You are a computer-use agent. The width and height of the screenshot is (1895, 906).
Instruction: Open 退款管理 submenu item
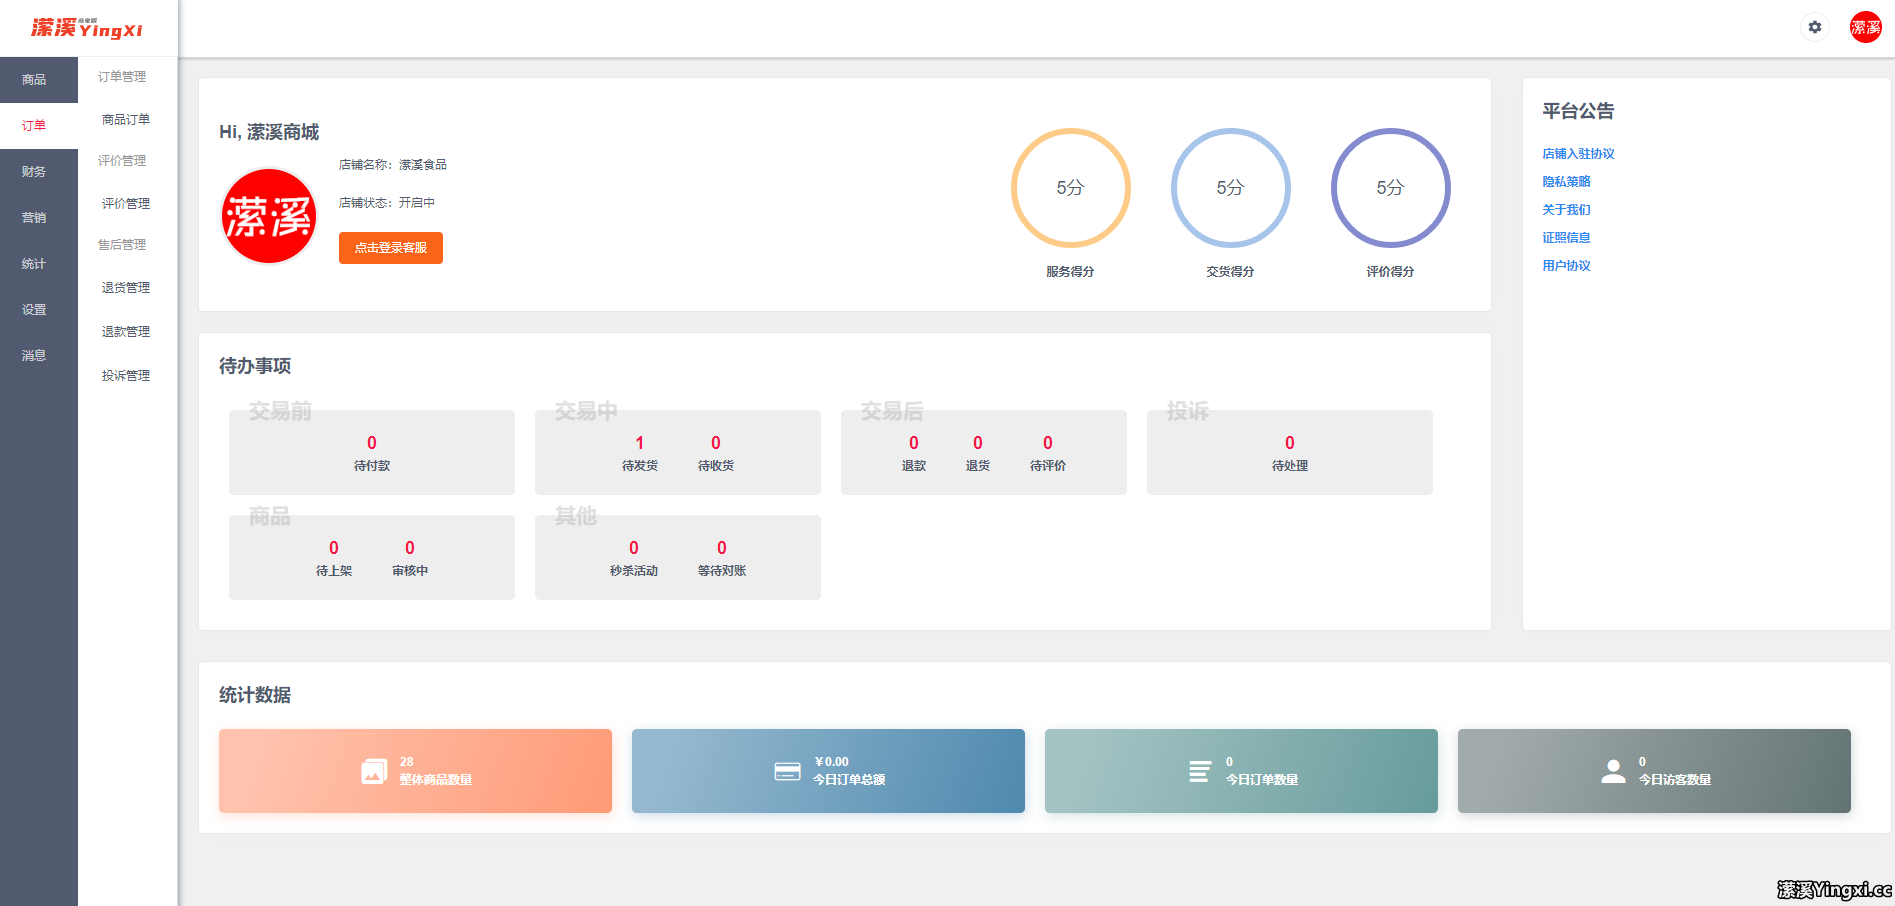click(x=126, y=332)
